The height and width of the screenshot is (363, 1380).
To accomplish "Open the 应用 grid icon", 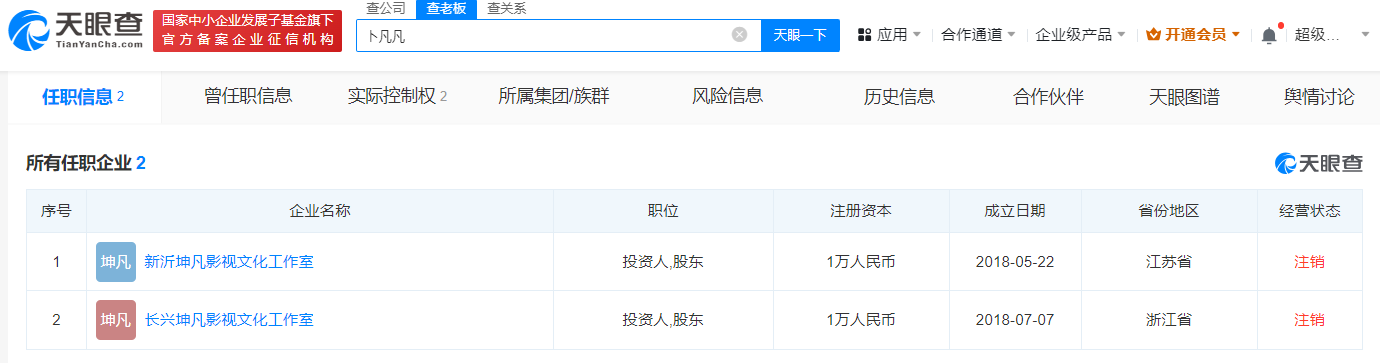I will (x=865, y=35).
